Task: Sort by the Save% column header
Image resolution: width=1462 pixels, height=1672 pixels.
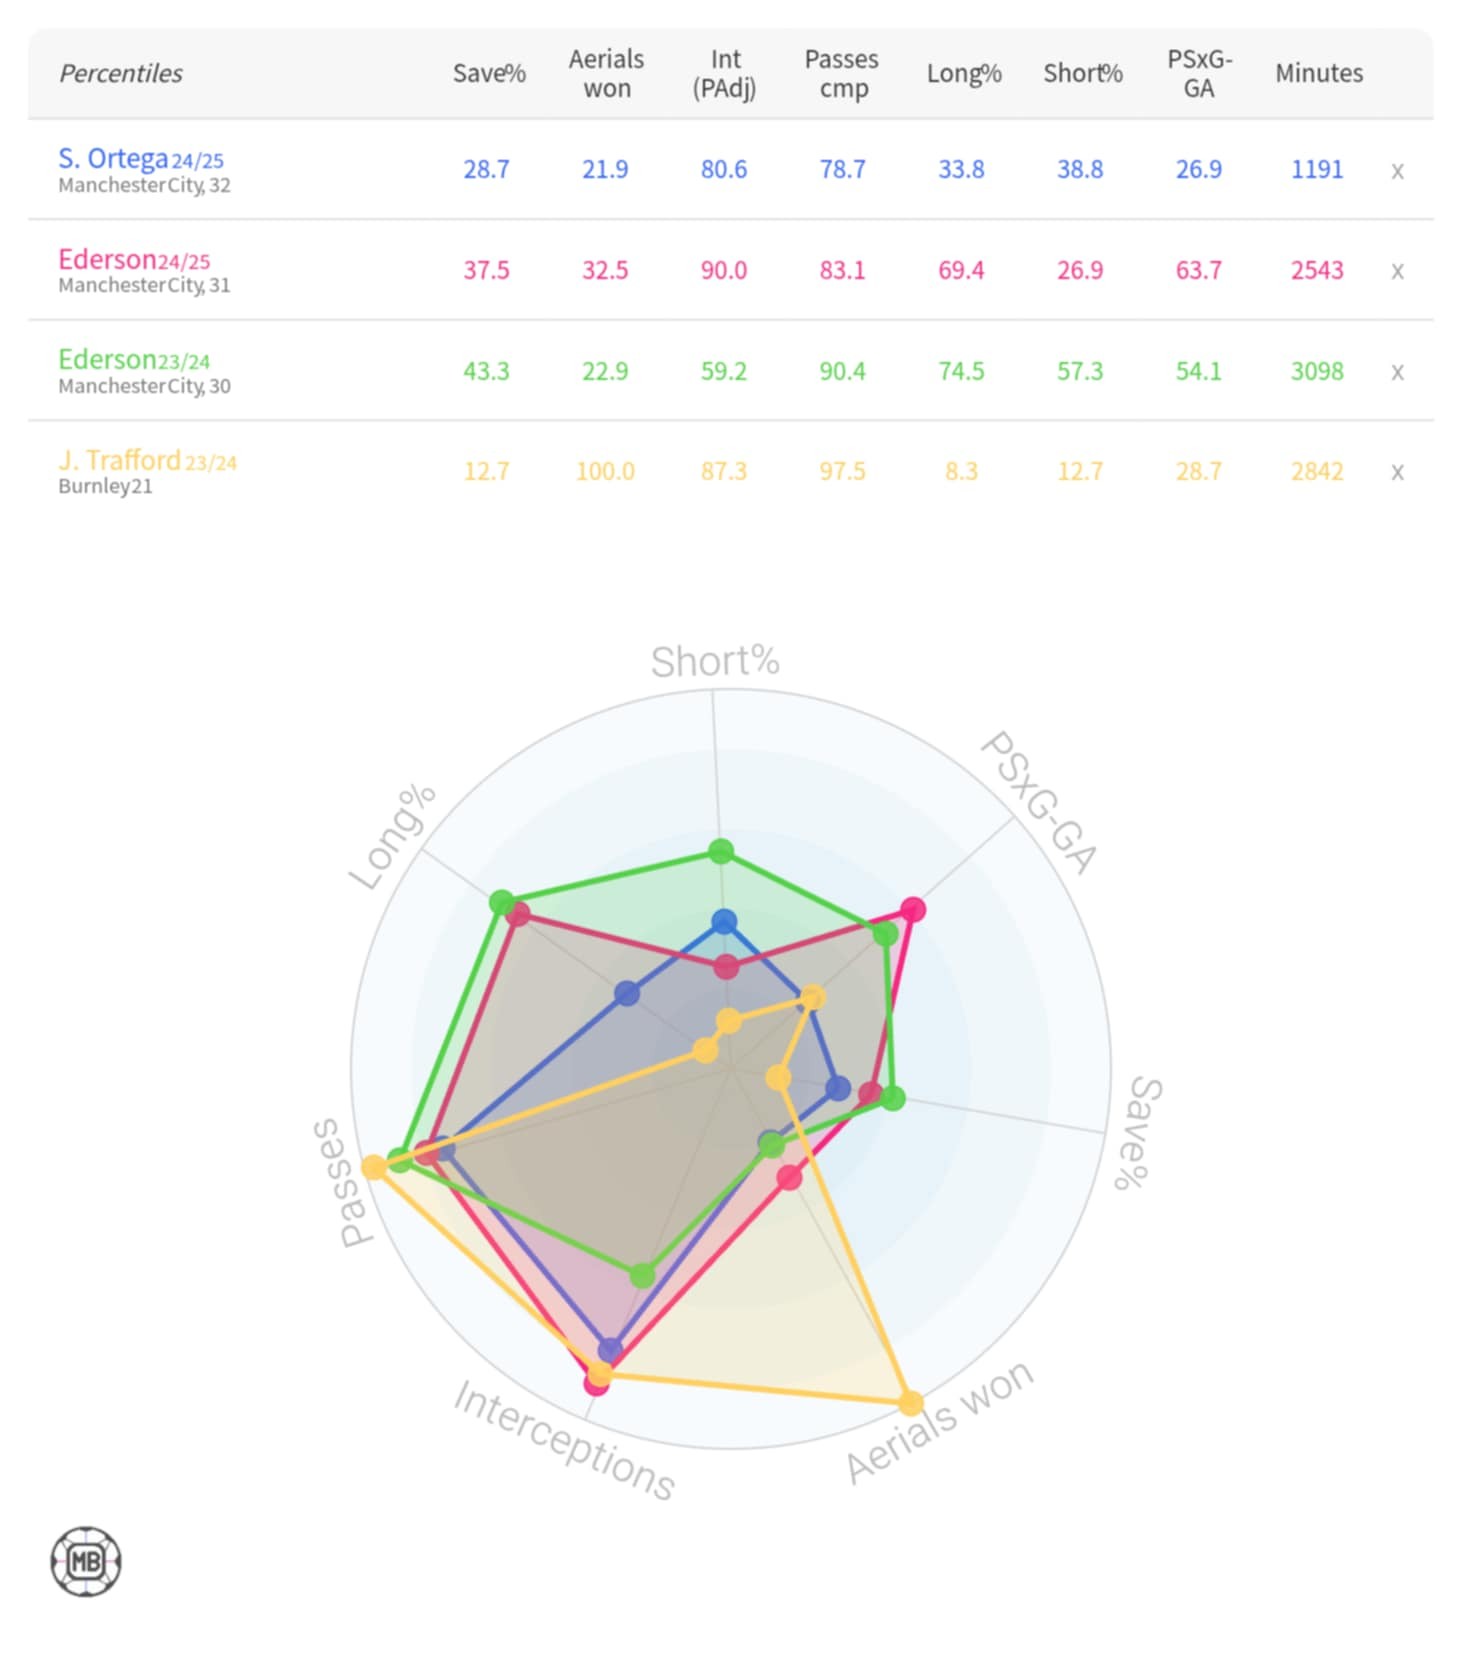Action: click(488, 73)
